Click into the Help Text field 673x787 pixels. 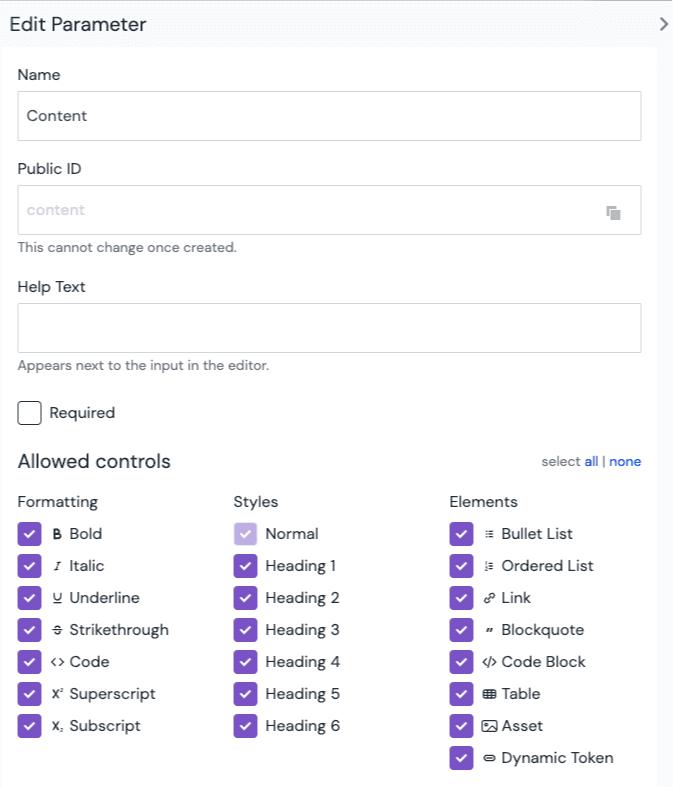pyautogui.click(x=329, y=328)
